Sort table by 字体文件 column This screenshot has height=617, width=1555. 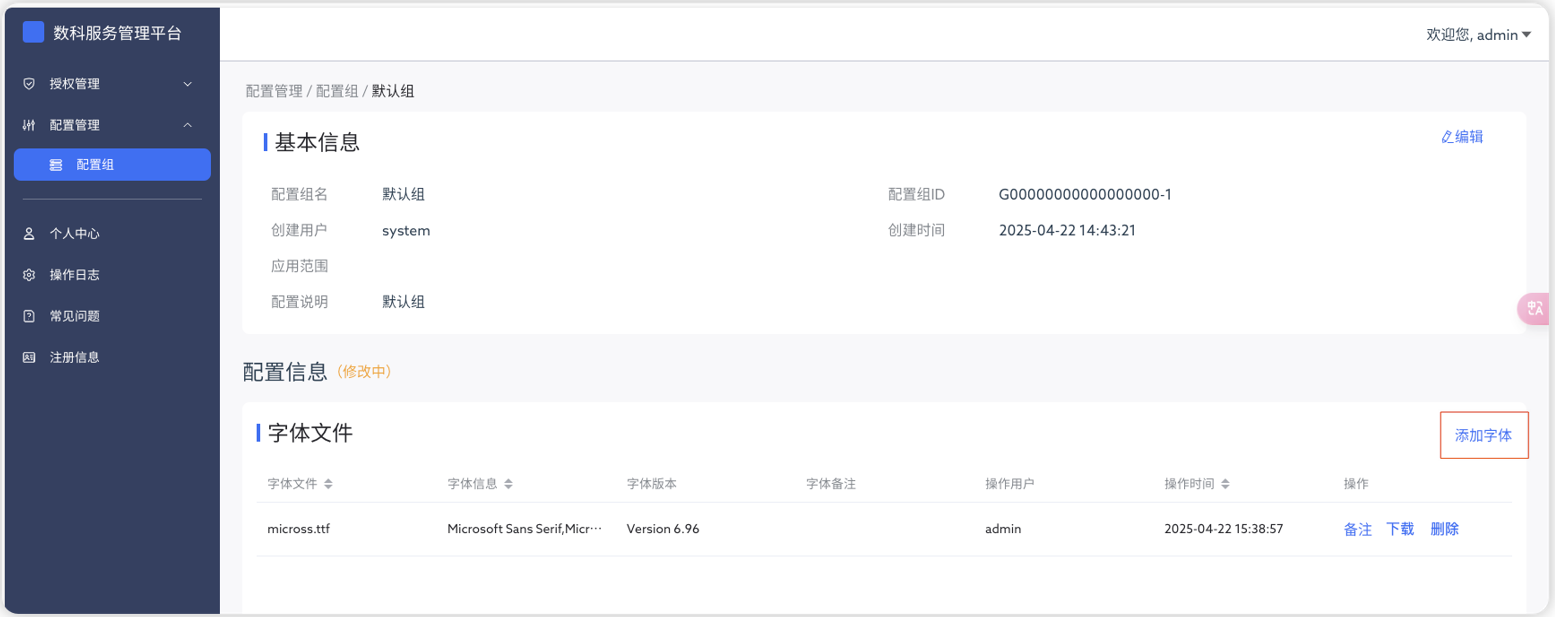(x=328, y=484)
